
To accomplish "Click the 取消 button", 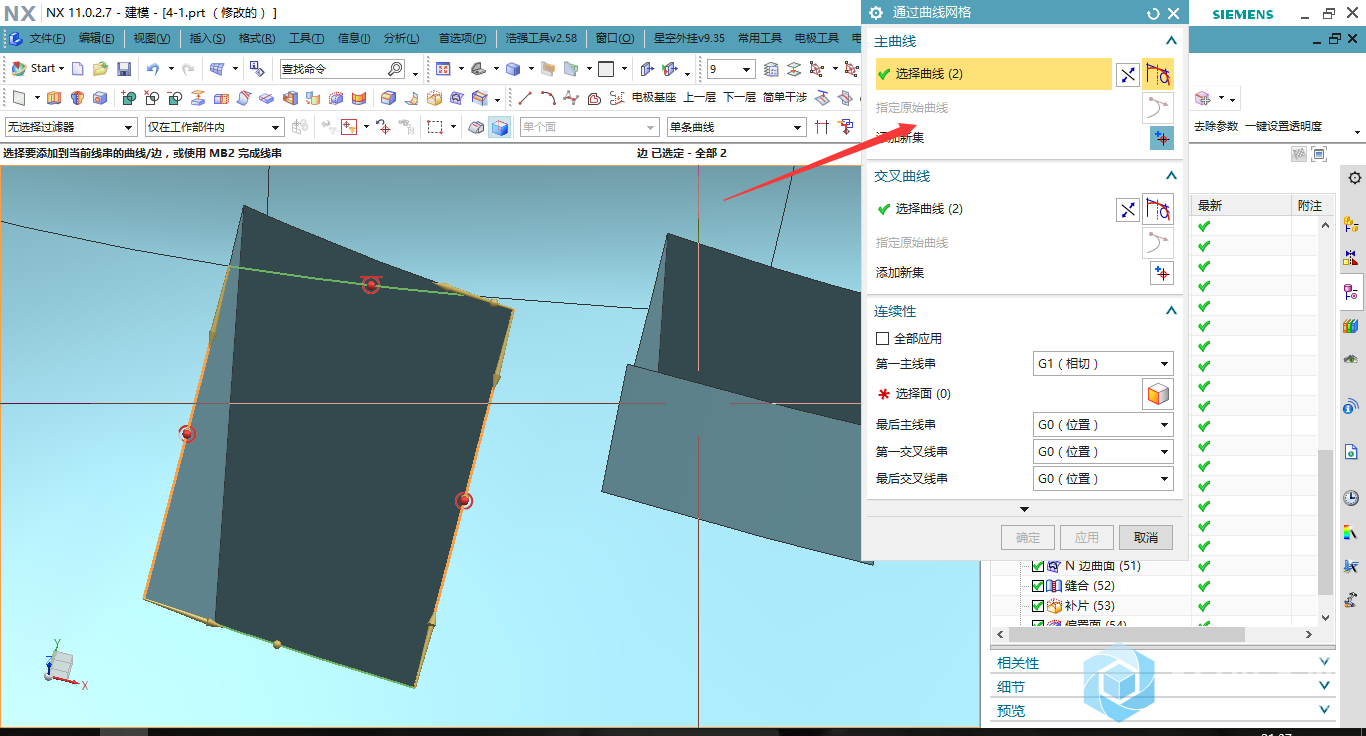I will click(1146, 538).
